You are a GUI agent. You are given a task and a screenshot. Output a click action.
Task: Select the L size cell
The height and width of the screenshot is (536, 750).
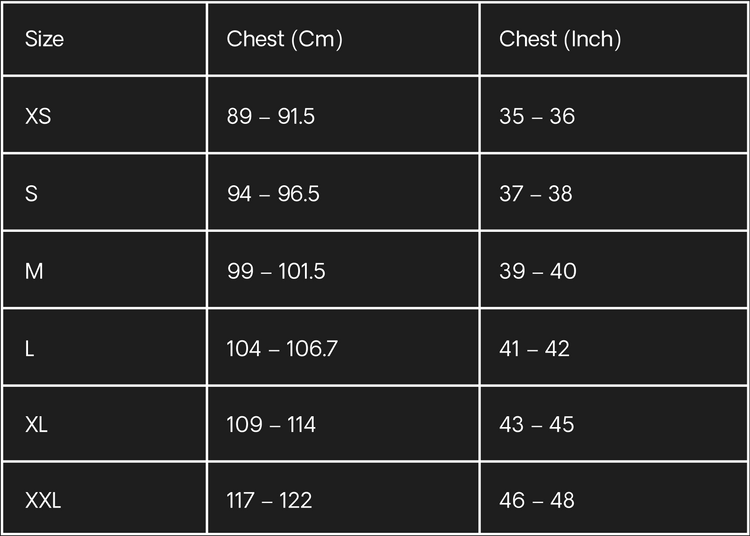pyautogui.click(x=30, y=348)
